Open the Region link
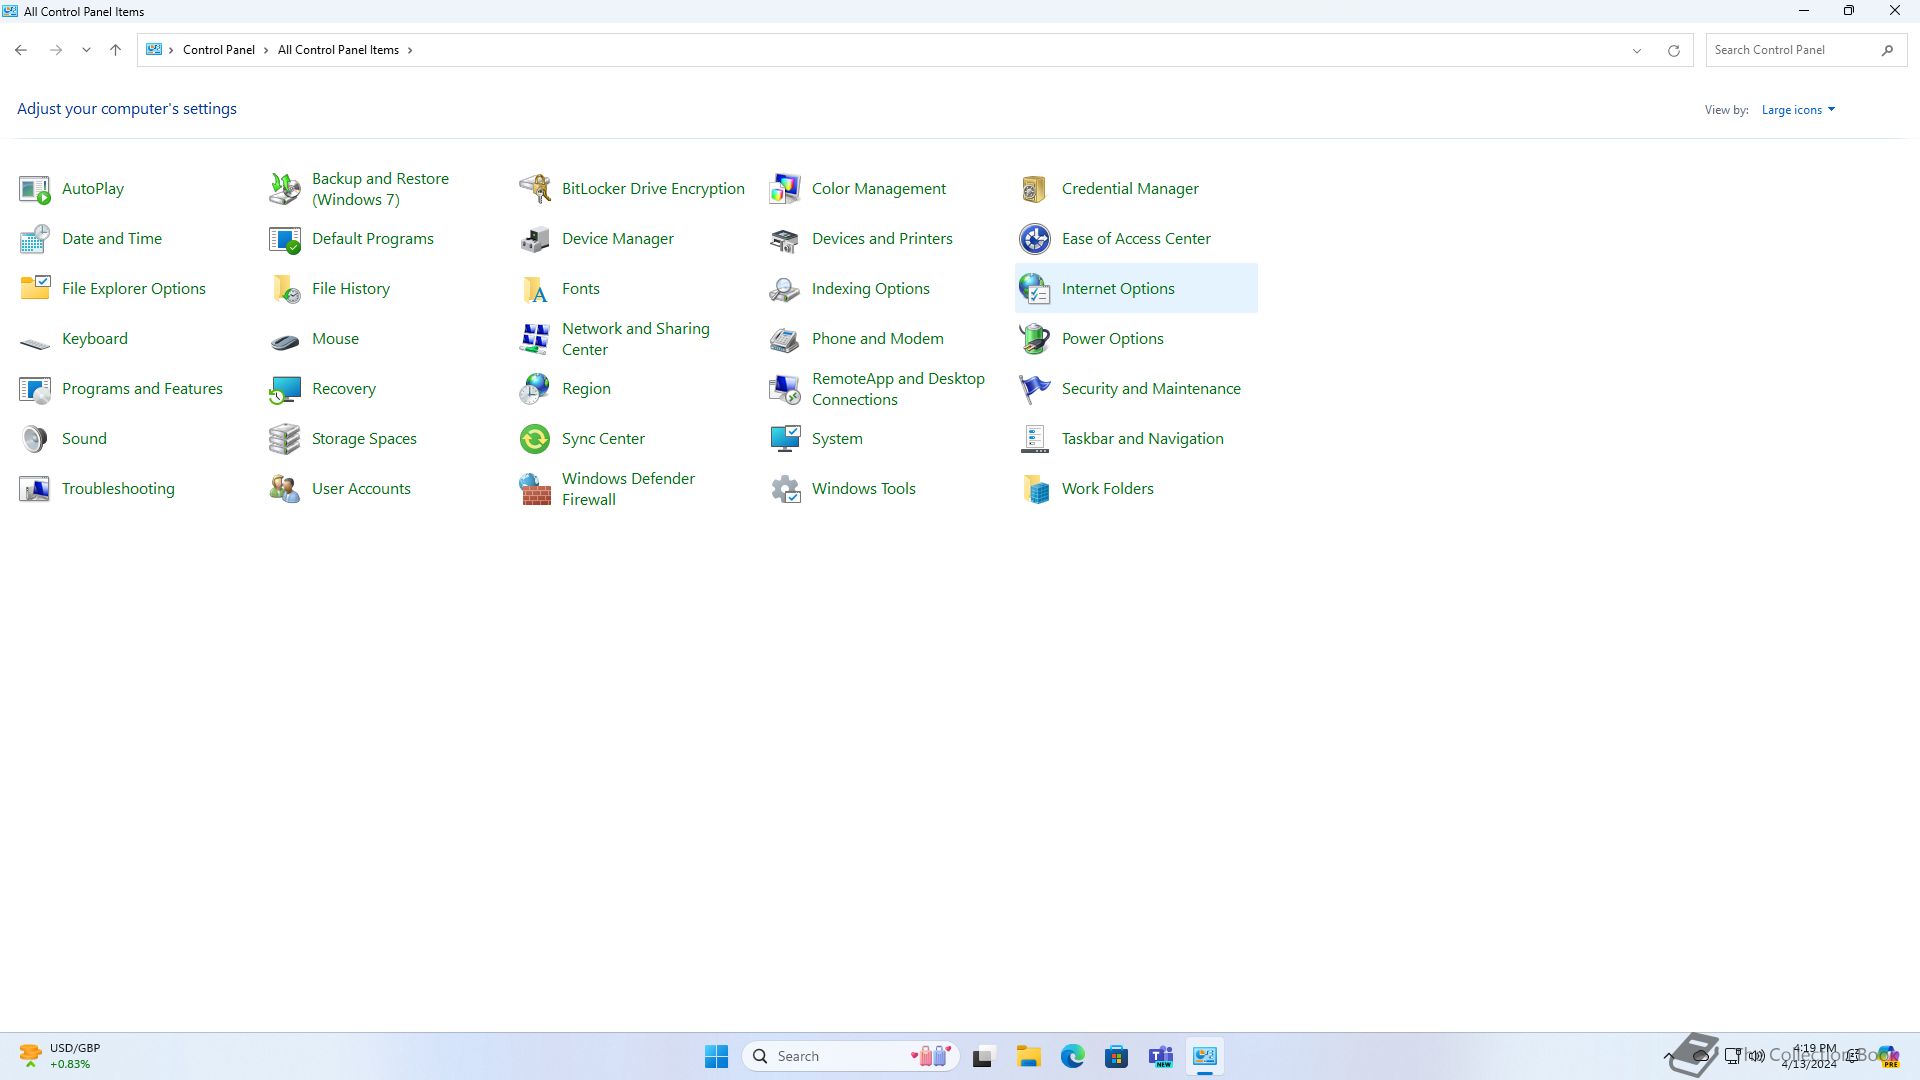 point(586,389)
